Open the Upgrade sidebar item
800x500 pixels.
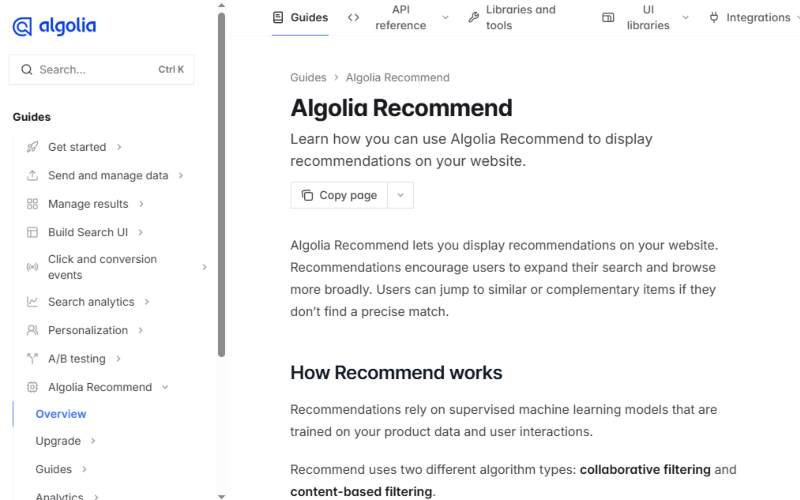coord(58,440)
